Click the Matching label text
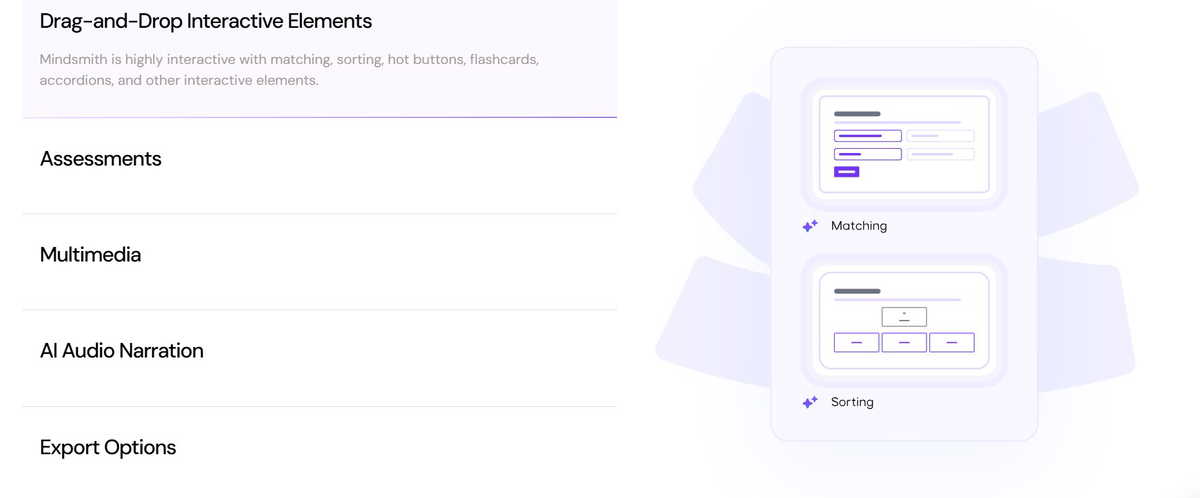 (x=859, y=226)
